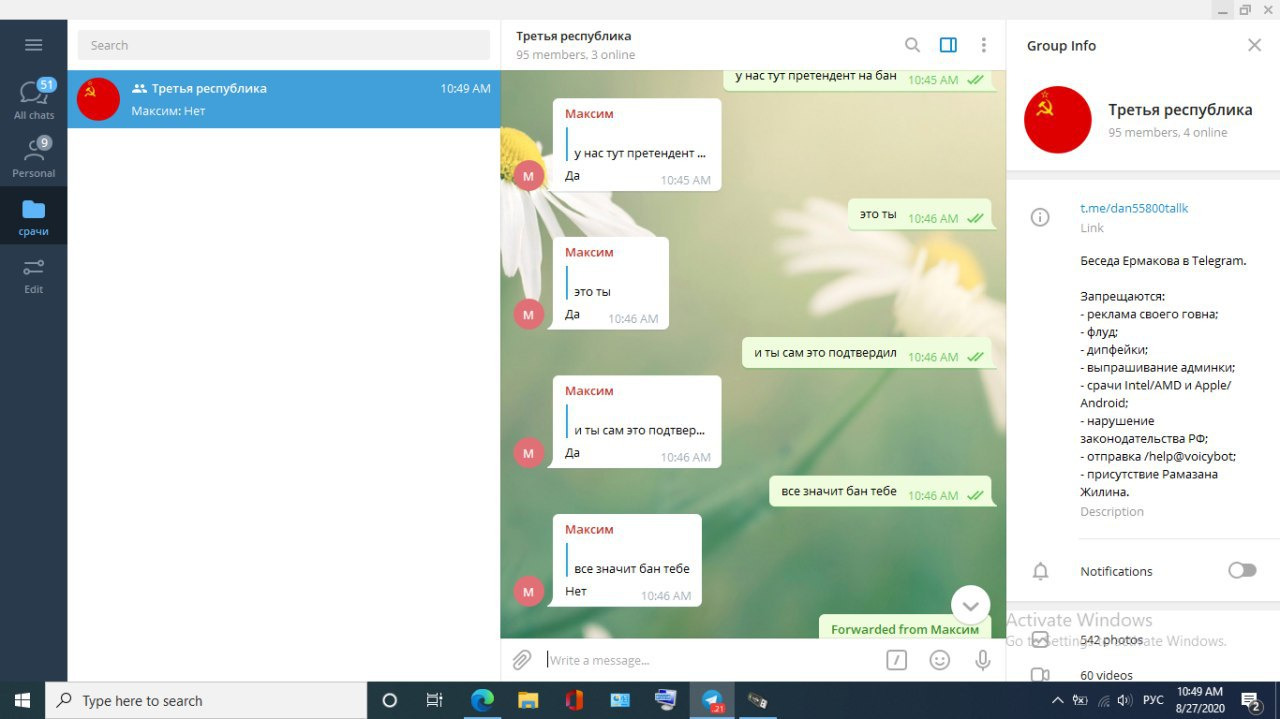1280x719 pixels.
Task: Open the taskbar clock showing 10:49 AM
Action: point(1199,700)
